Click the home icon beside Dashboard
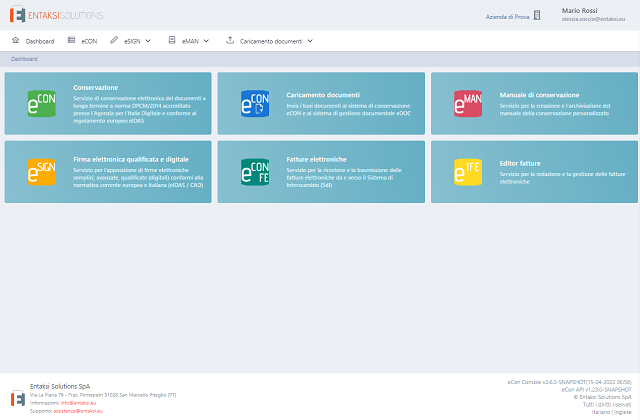Image resolution: width=640 pixels, height=420 pixels. click(16, 40)
